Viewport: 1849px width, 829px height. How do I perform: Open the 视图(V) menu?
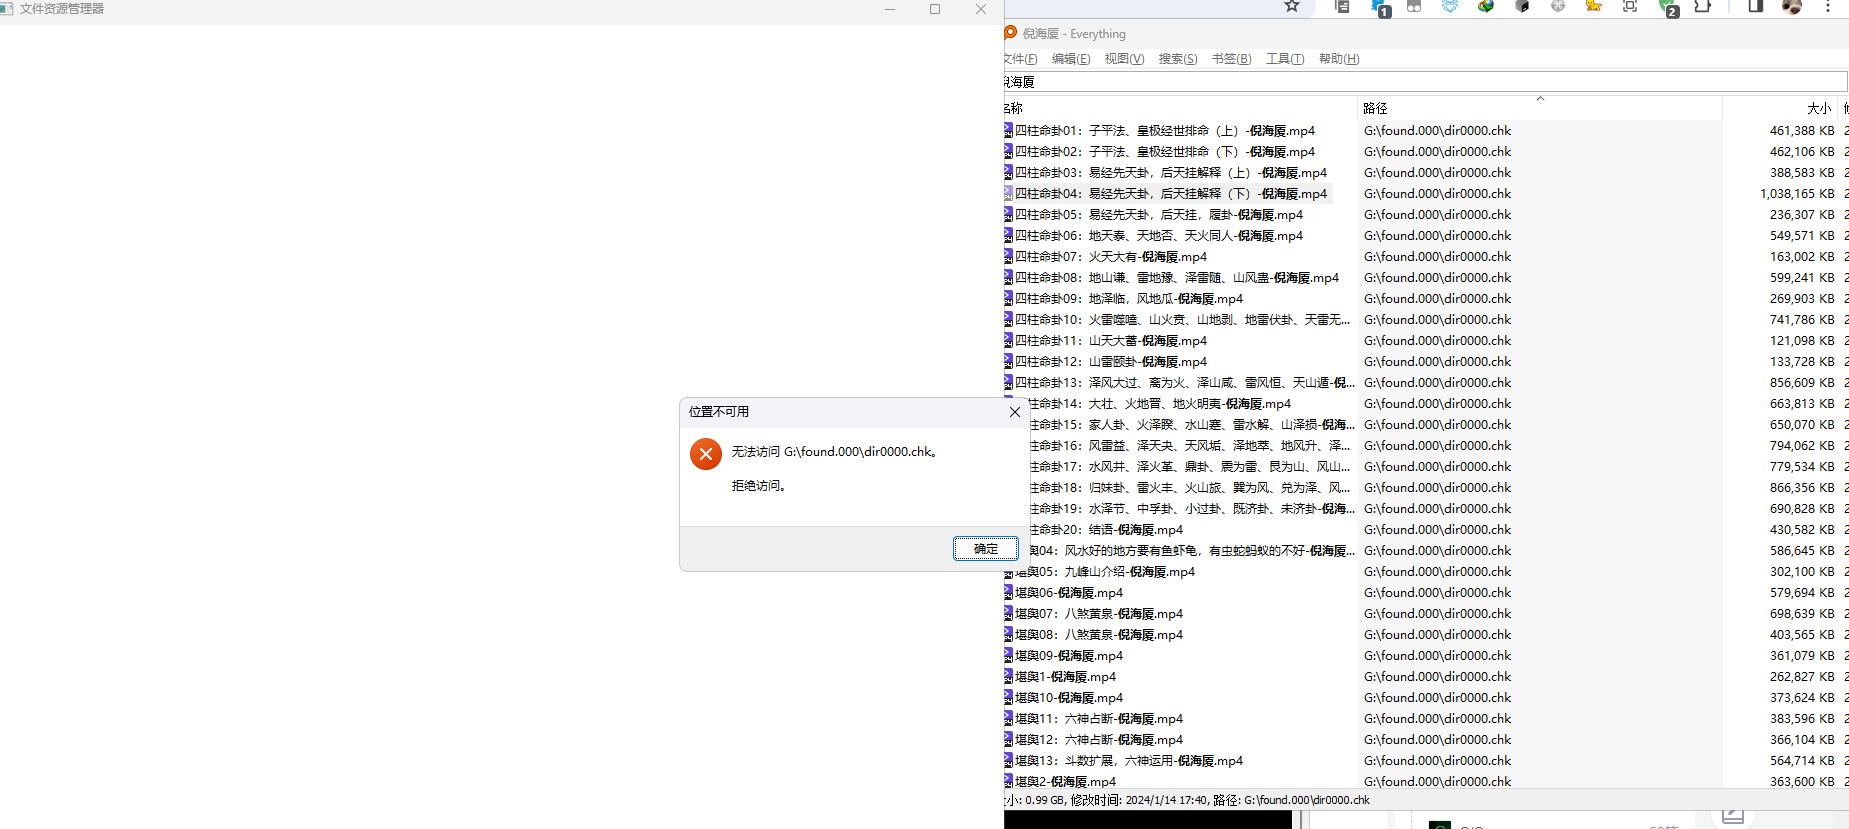pyautogui.click(x=1124, y=59)
